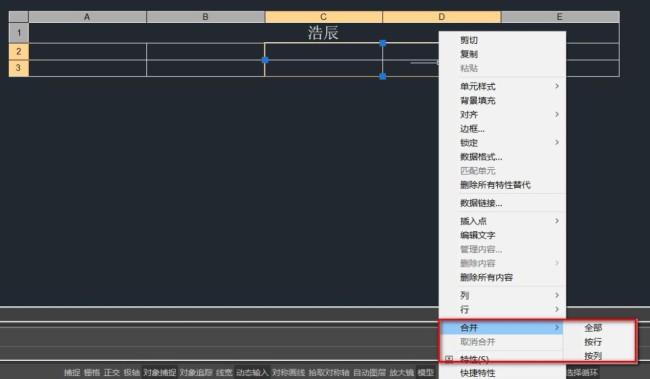
Task: Select column header D
Action: click(441, 17)
